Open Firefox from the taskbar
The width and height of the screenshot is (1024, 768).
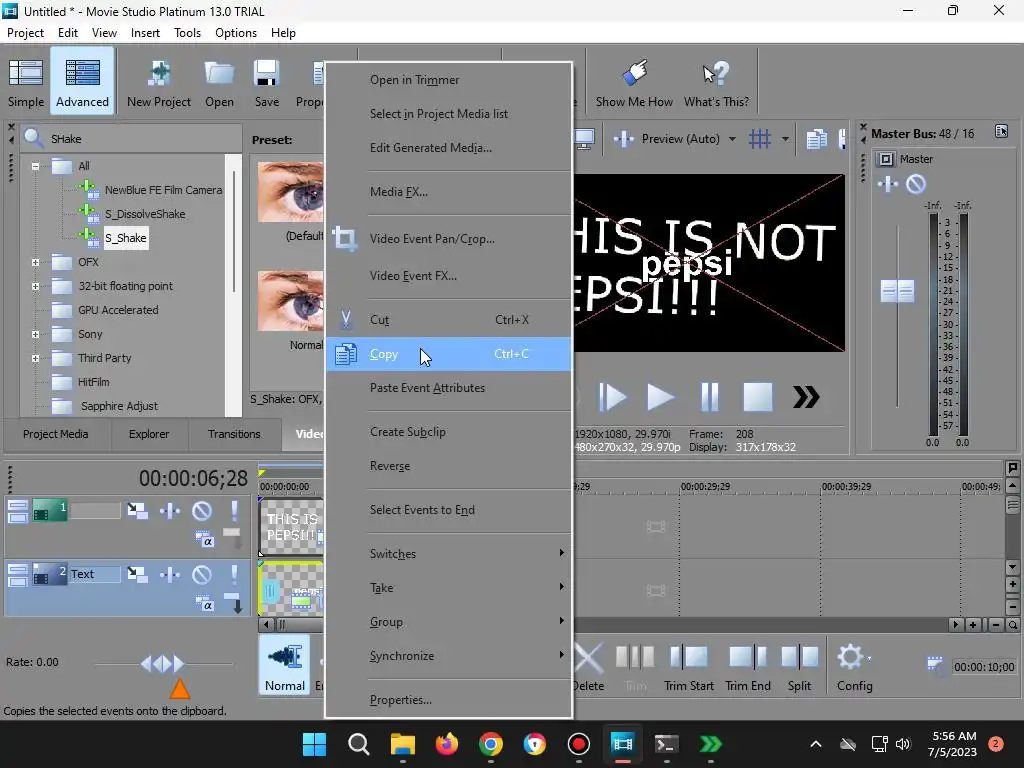pyautogui.click(x=447, y=744)
